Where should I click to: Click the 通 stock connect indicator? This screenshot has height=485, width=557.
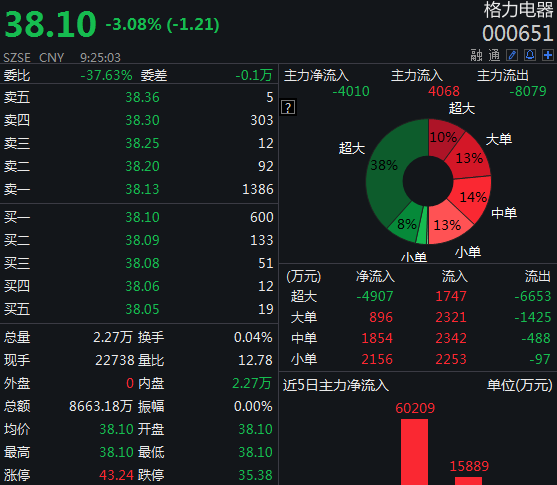[x=494, y=55]
